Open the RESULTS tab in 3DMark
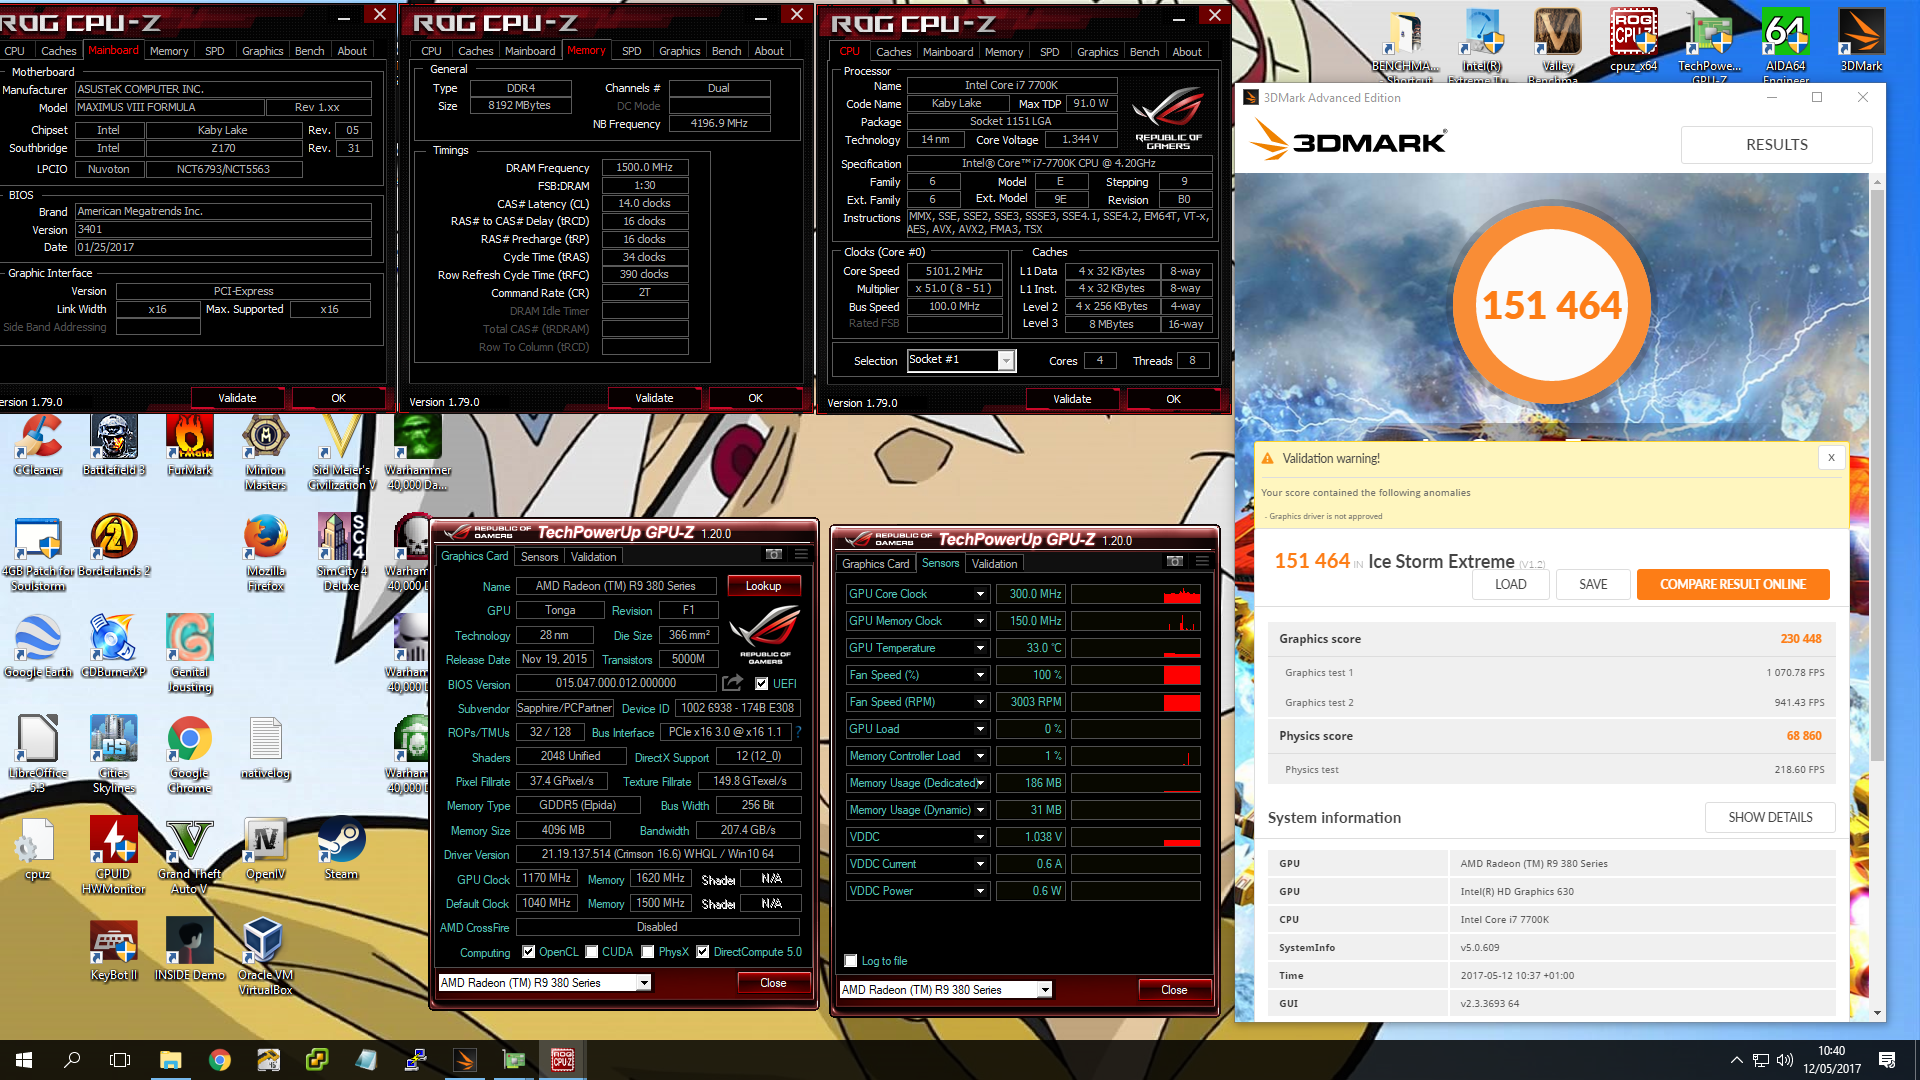Screen dimensions: 1920x1080 click(x=1776, y=145)
